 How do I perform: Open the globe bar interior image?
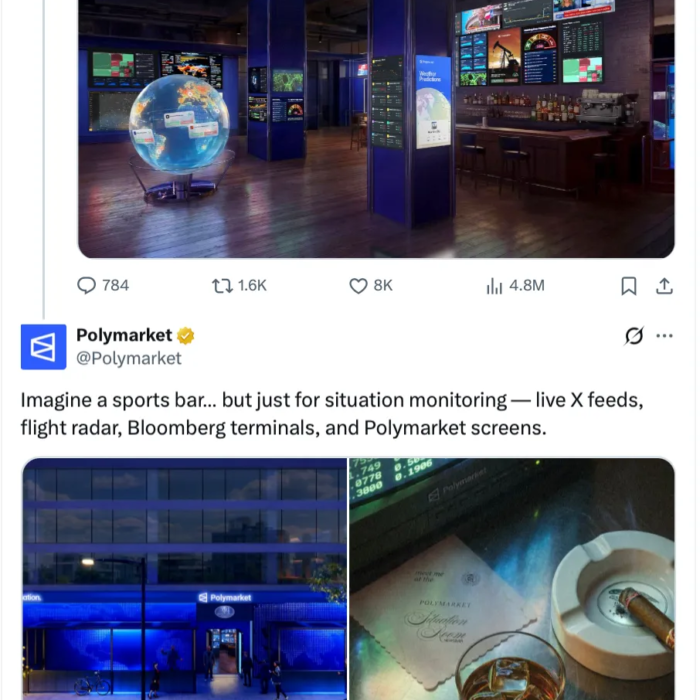[x=376, y=129]
